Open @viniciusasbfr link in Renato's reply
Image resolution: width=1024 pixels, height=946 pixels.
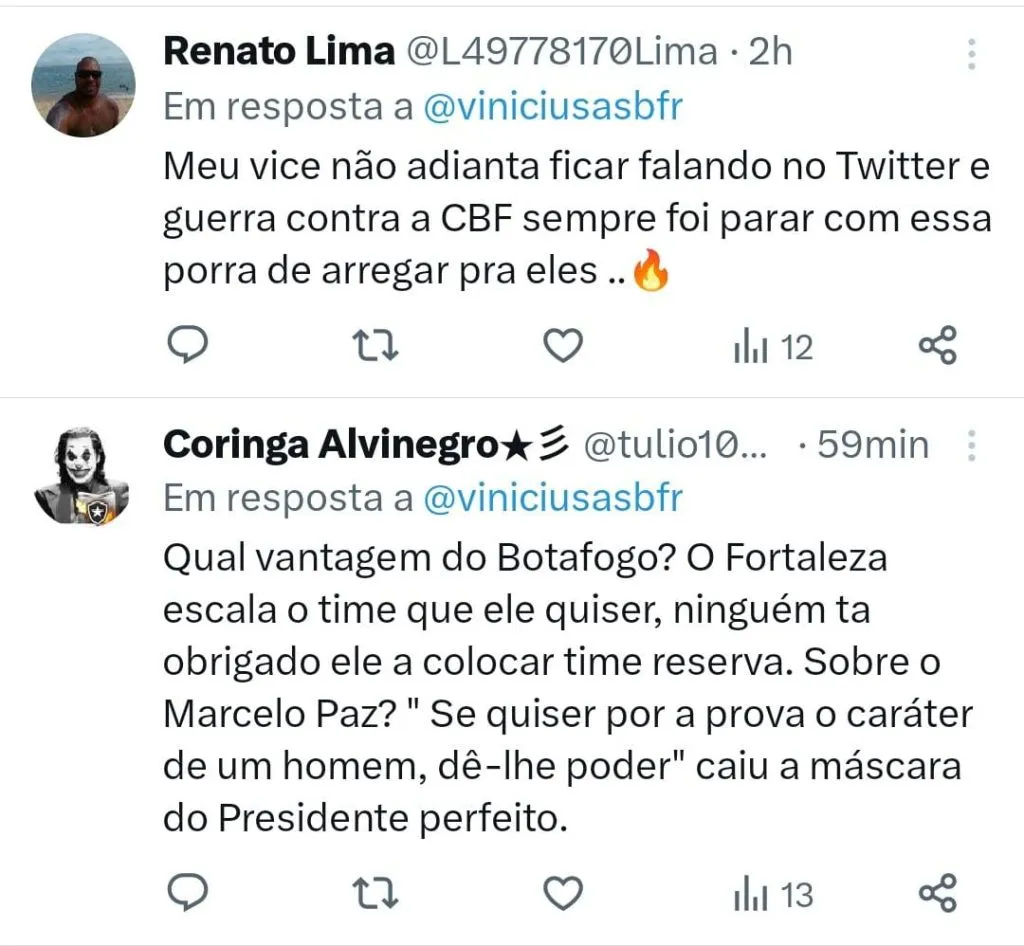pyautogui.click(x=553, y=107)
